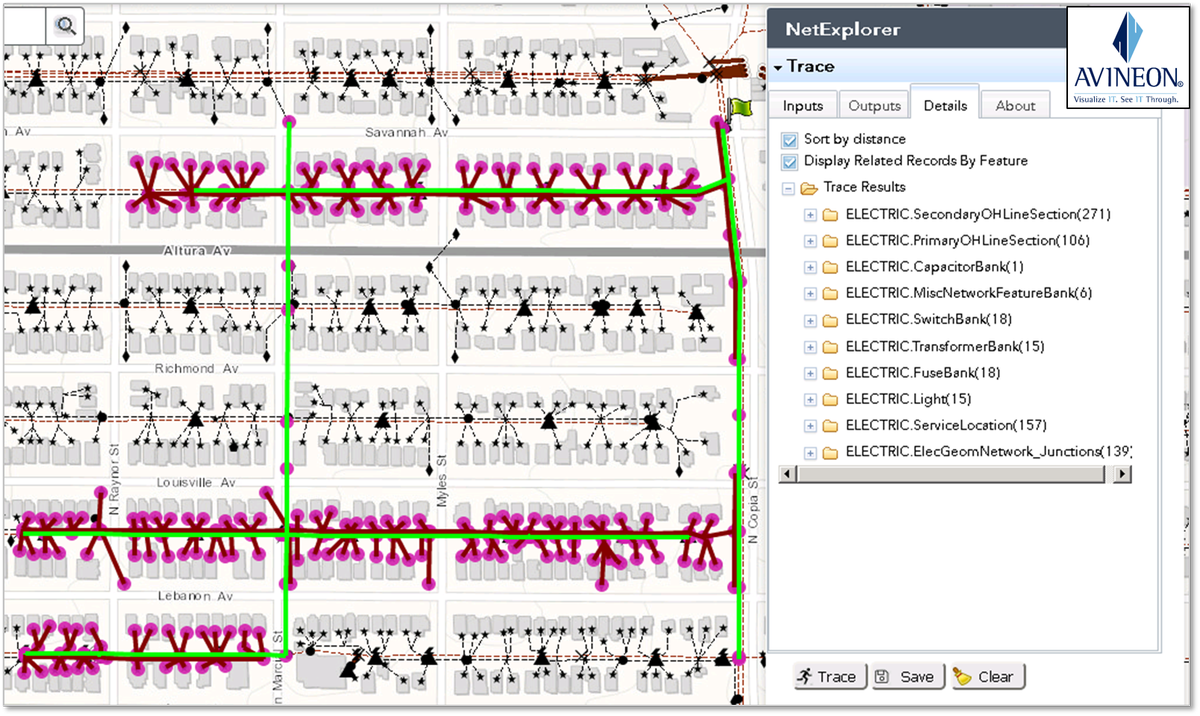Click the Trace Results label
The height and width of the screenshot is (716, 1200).
coord(864,188)
